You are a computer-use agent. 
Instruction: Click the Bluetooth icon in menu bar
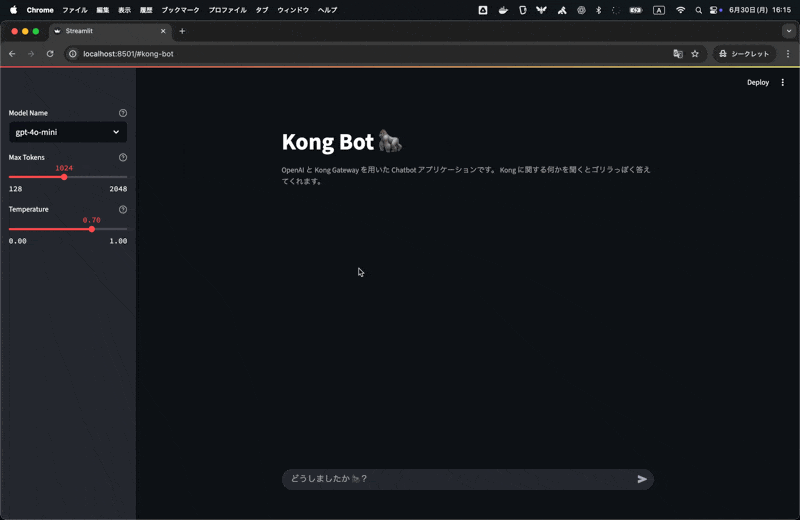(x=598, y=10)
